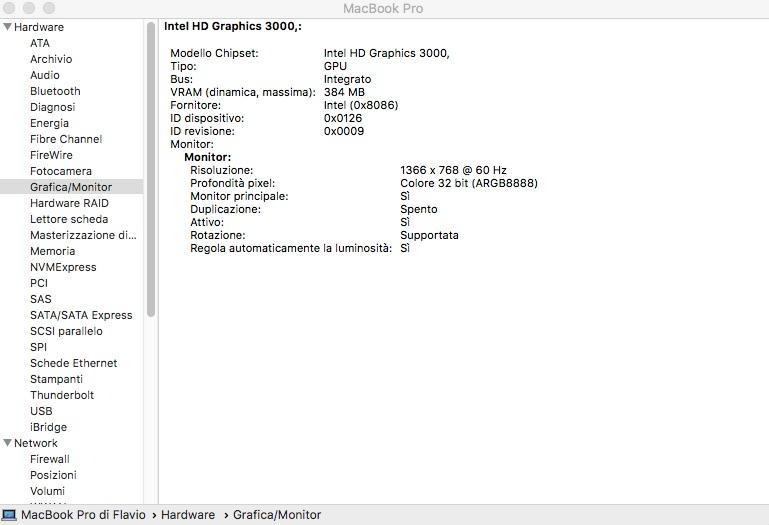
Task: Click MacBook Pro di Flavio in path bar
Action: point(83,515)
